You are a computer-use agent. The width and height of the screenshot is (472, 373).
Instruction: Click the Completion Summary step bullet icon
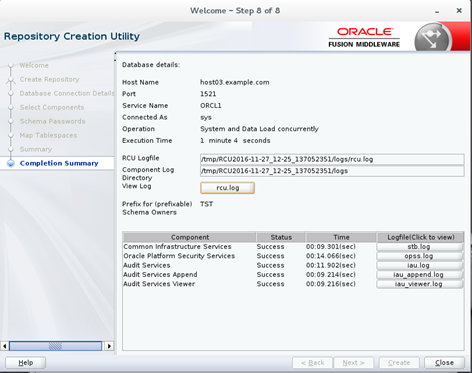[x=11, y=163]
